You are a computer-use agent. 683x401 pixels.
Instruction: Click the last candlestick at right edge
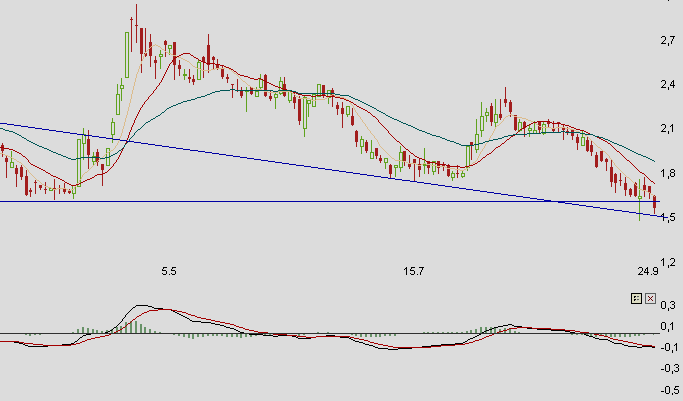[x=655, y=204]
